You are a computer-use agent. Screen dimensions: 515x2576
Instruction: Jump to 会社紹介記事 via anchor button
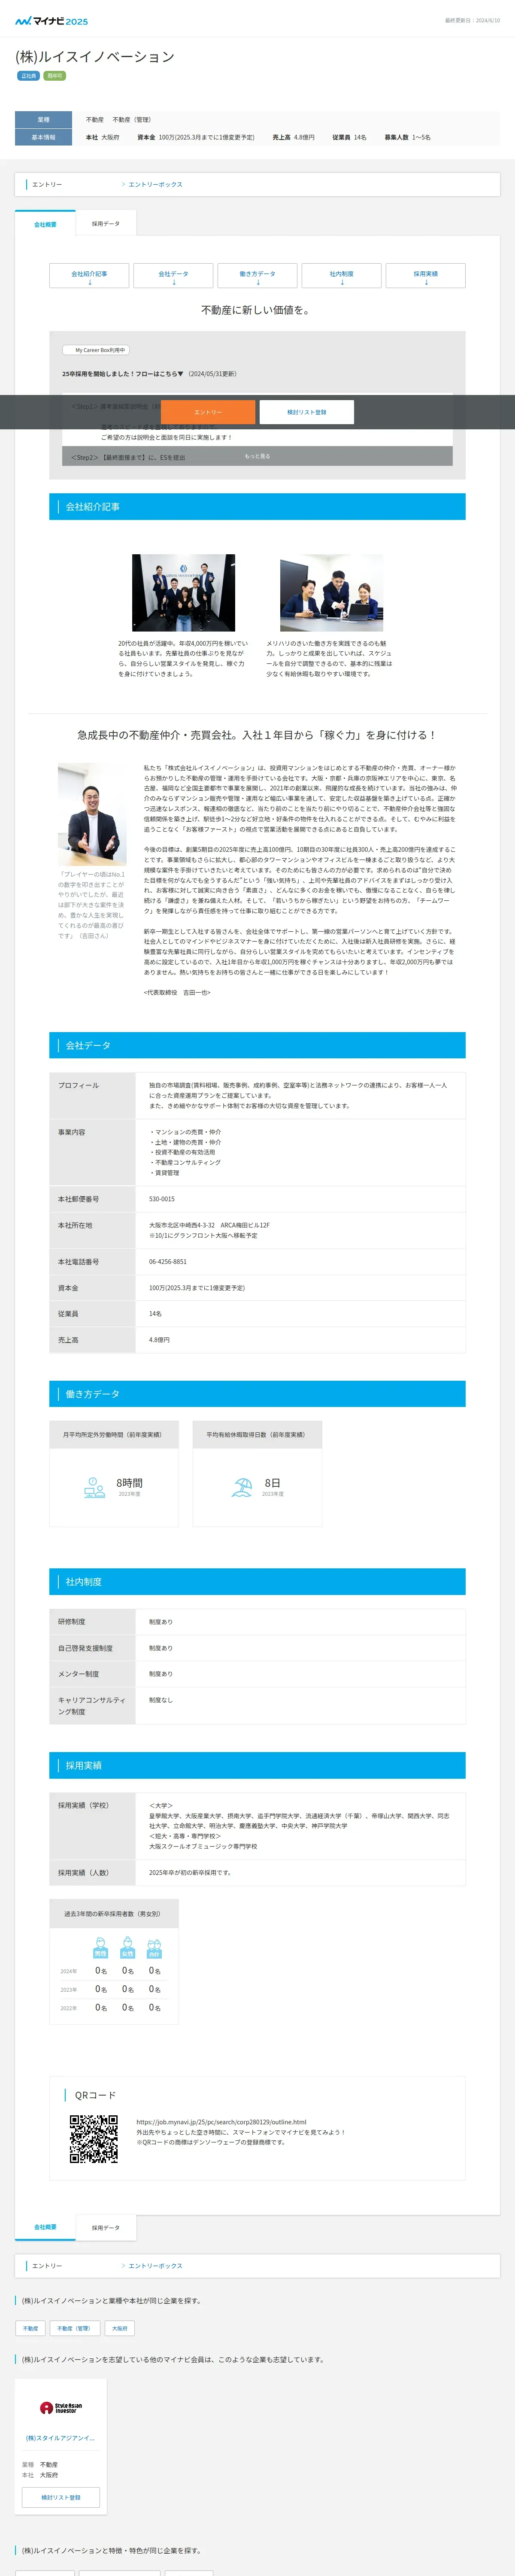[89, 276]
